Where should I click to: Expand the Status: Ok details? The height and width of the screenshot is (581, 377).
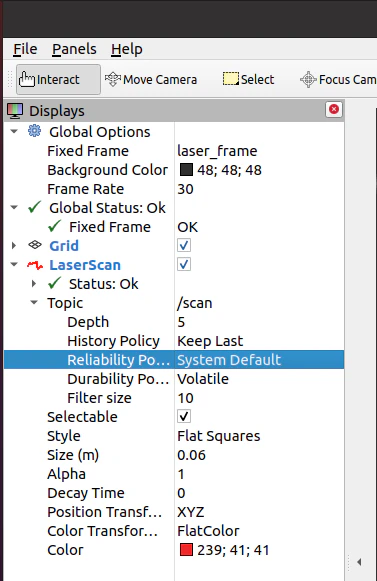point(34,284)
